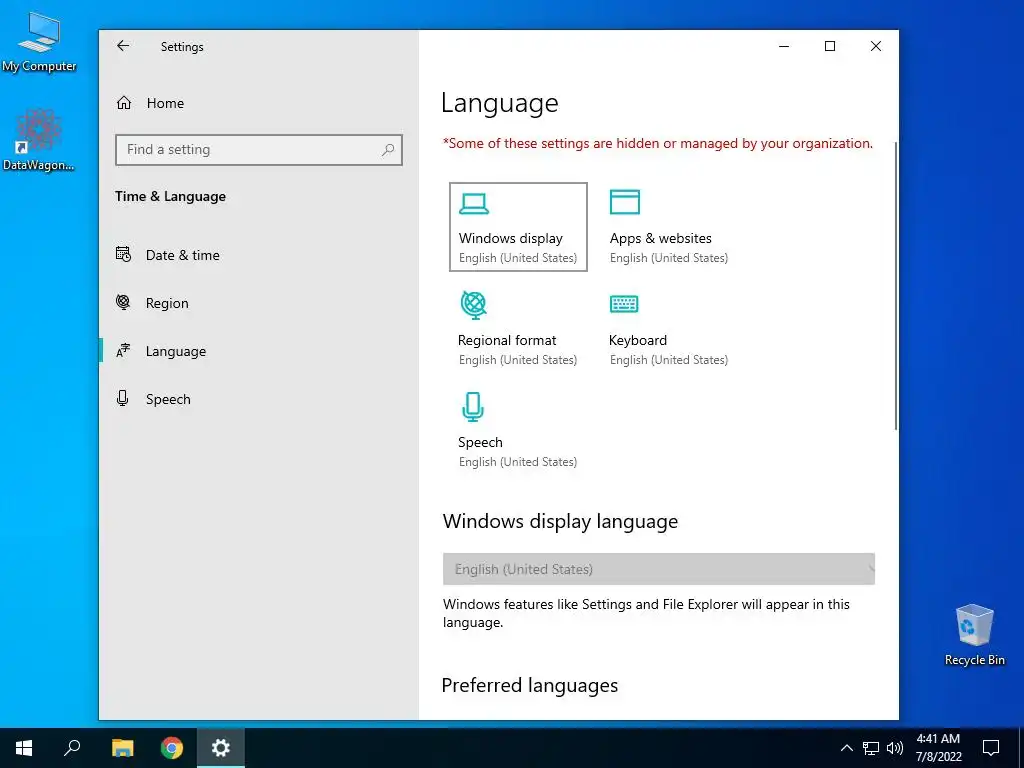Maximize the Settings window
Viewport: 1024px width, 768px height.
point(830,46)
